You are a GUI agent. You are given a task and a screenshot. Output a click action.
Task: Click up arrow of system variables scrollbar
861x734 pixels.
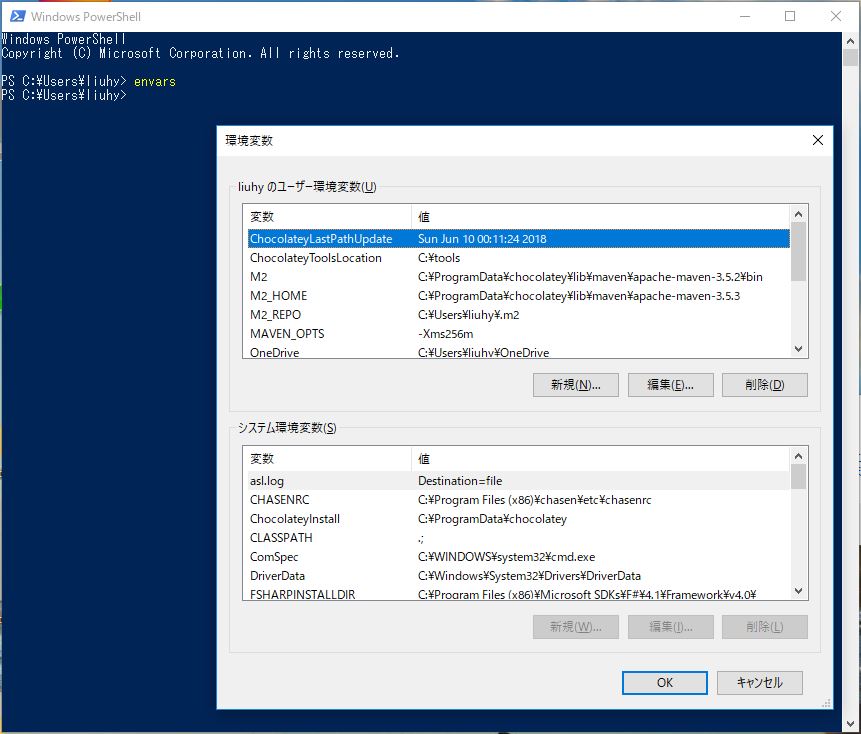[x=798, y=456]
